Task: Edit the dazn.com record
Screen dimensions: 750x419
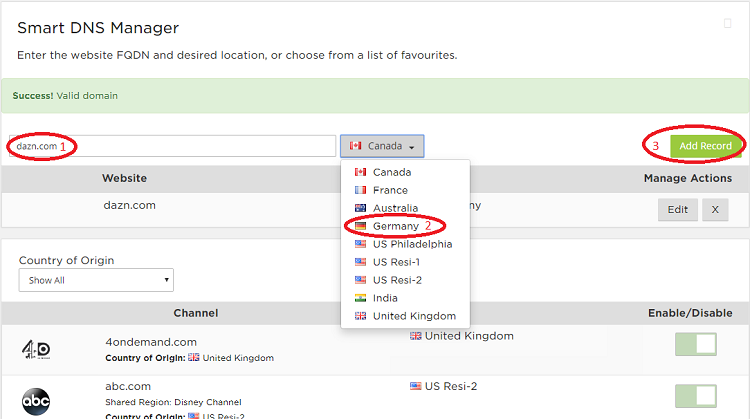Action: 678,210
